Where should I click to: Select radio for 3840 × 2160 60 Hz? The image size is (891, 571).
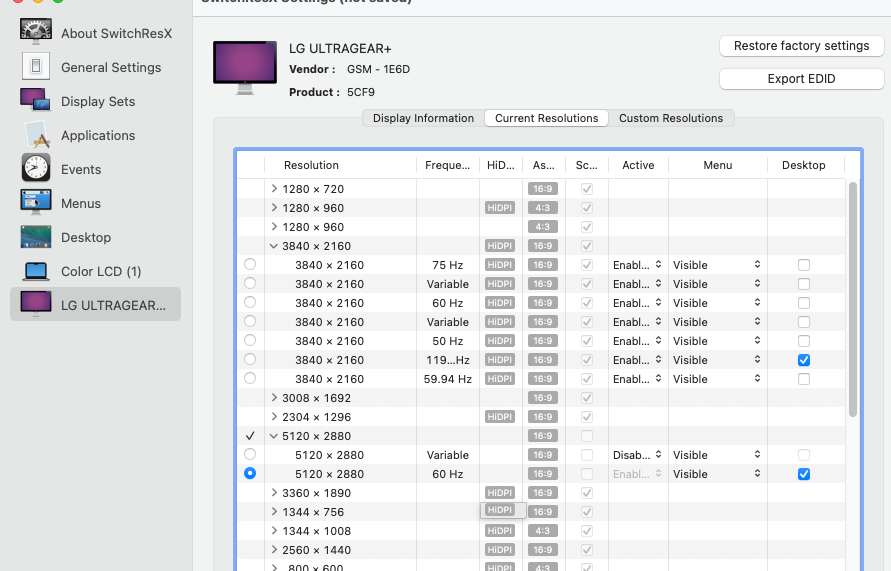point(250,302)
